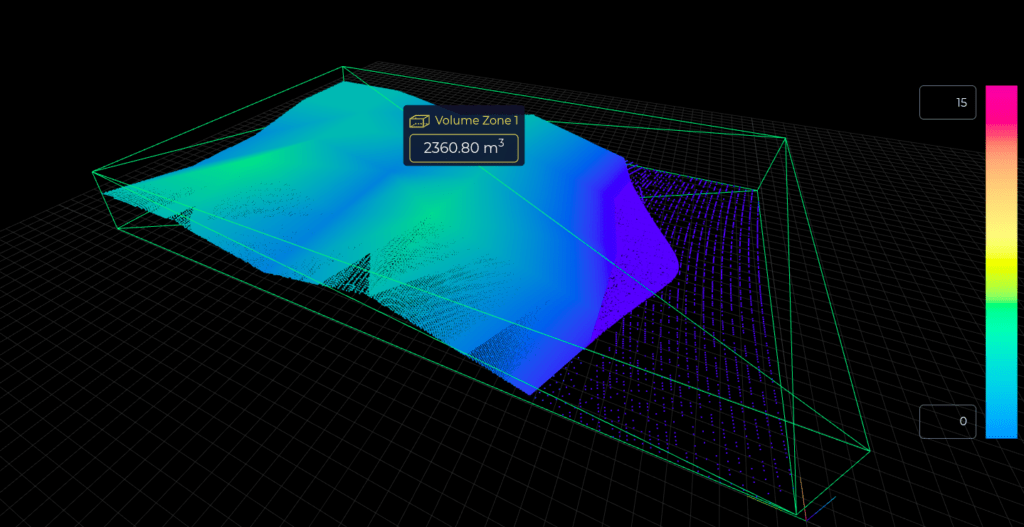Click the dark triangular gap in the terrain mesh
Screen dimensions: 1024x527
click(x=363, y=274)
